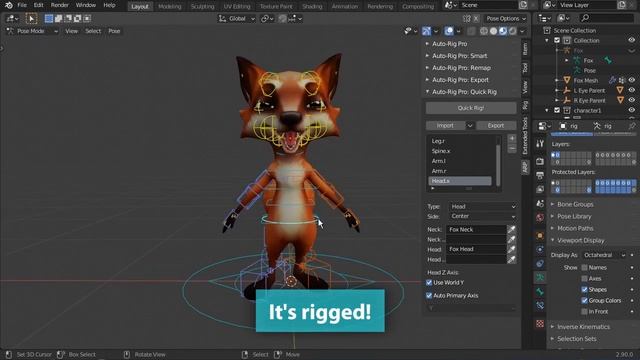Switch to rendered viewport shading
The height and width of the screenshot is (360, 640).
513,31
